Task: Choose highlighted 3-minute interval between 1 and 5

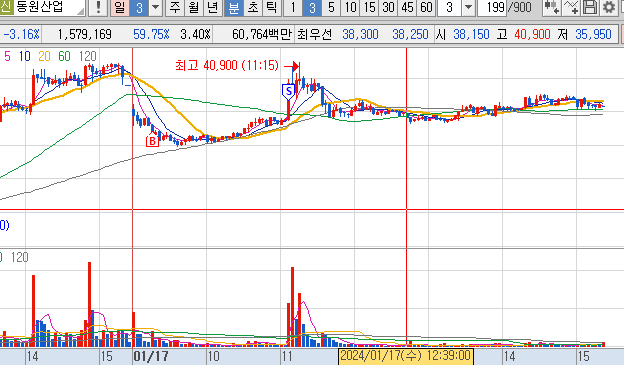Action: pyautogui.click(x=312, y=7)
